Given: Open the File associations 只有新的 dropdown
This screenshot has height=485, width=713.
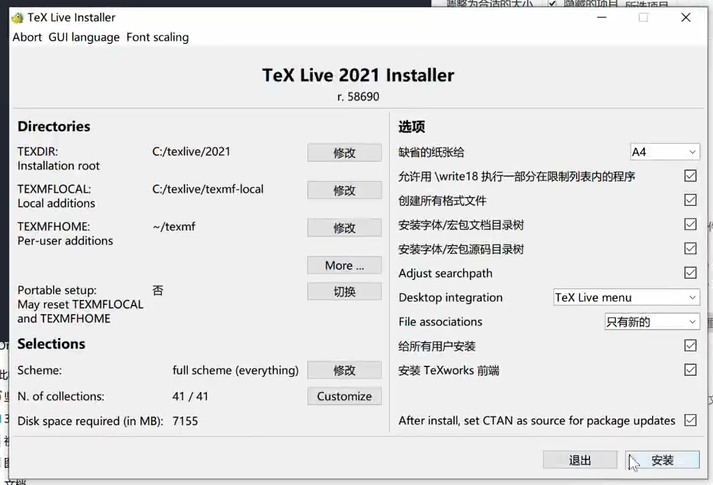Looking at the screenshot, I should tap(652, 322).
